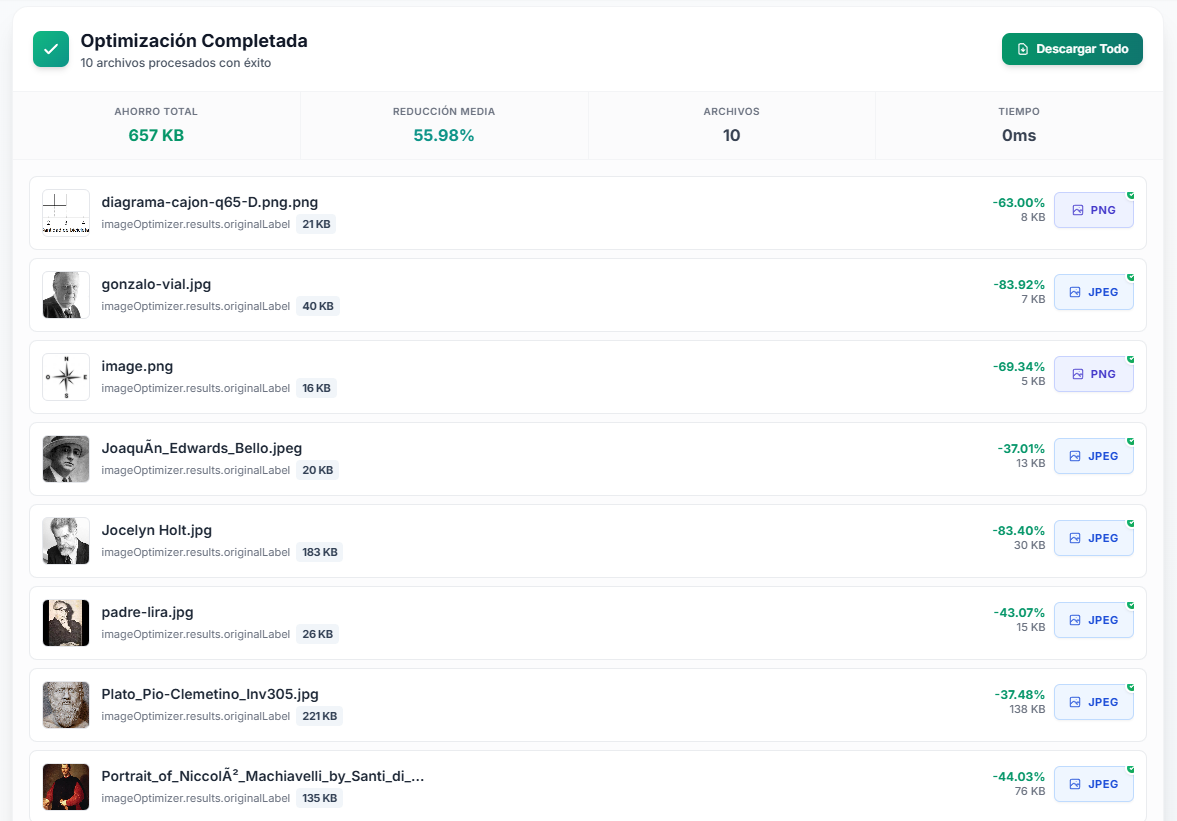Viewport: 1177px width, 821px height.
Task: Click image icon in Plato JPEG button
Action: (x=1075, y=702)
